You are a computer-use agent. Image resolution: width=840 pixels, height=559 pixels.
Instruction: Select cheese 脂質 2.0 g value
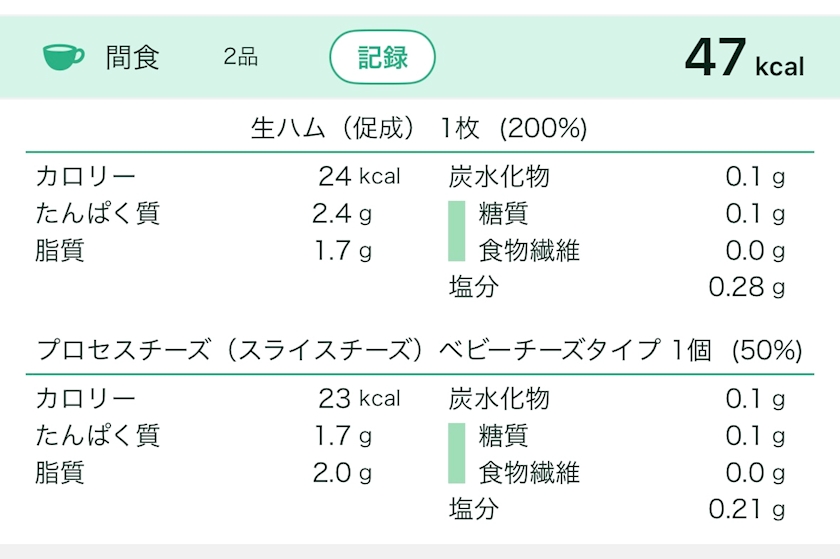(341, 472)
